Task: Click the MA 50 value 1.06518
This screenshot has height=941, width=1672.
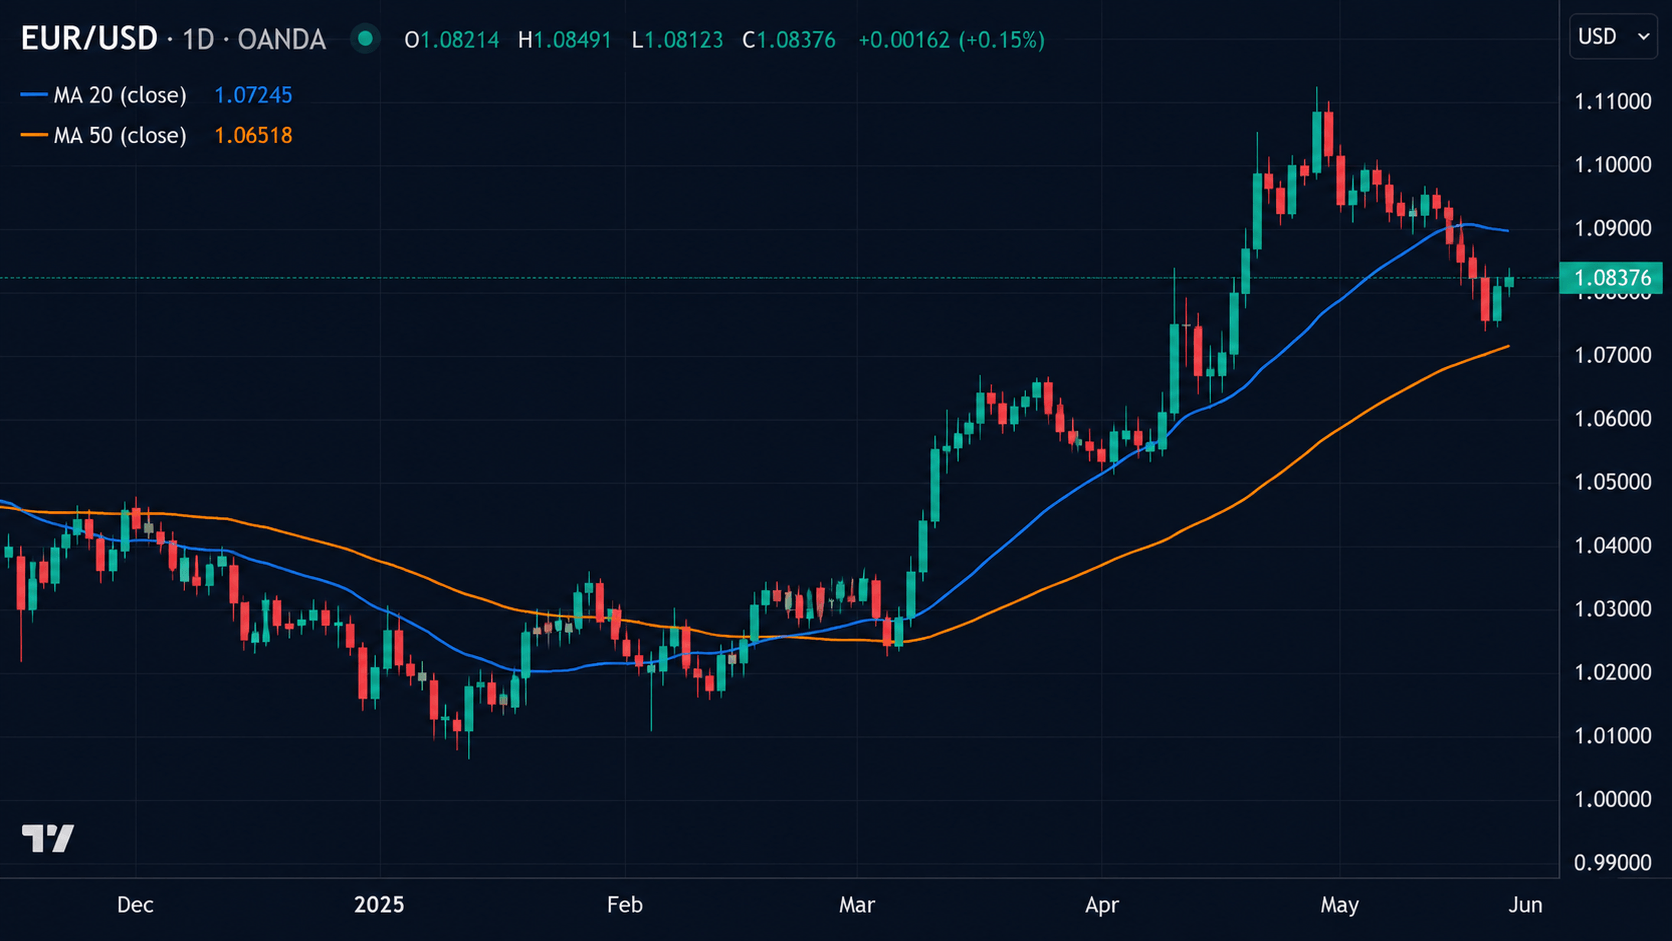Action: tap(253, 135)
